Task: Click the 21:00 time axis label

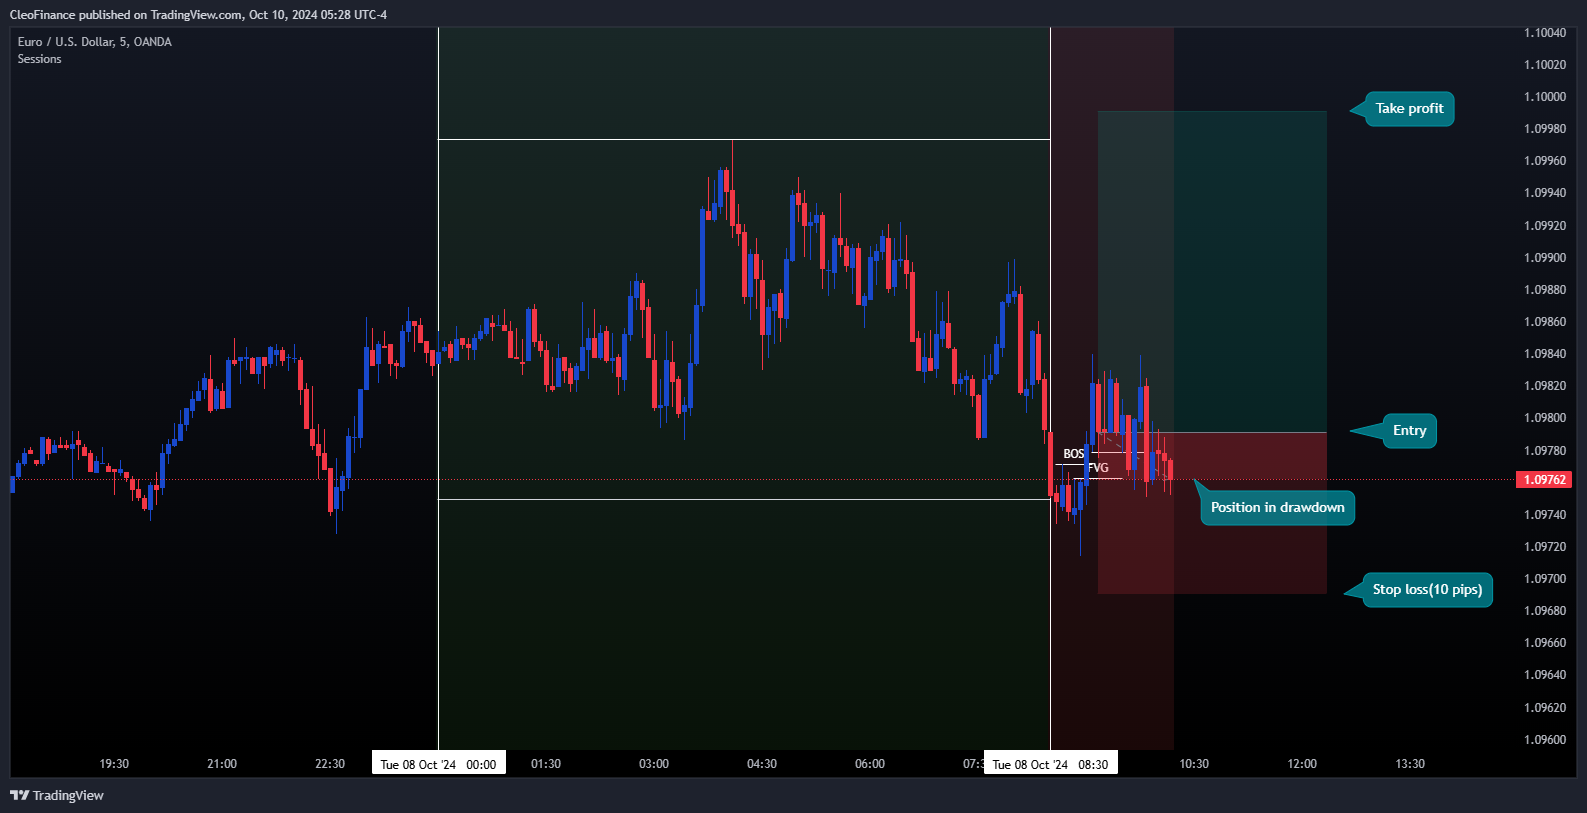Action: coord(222,764)
